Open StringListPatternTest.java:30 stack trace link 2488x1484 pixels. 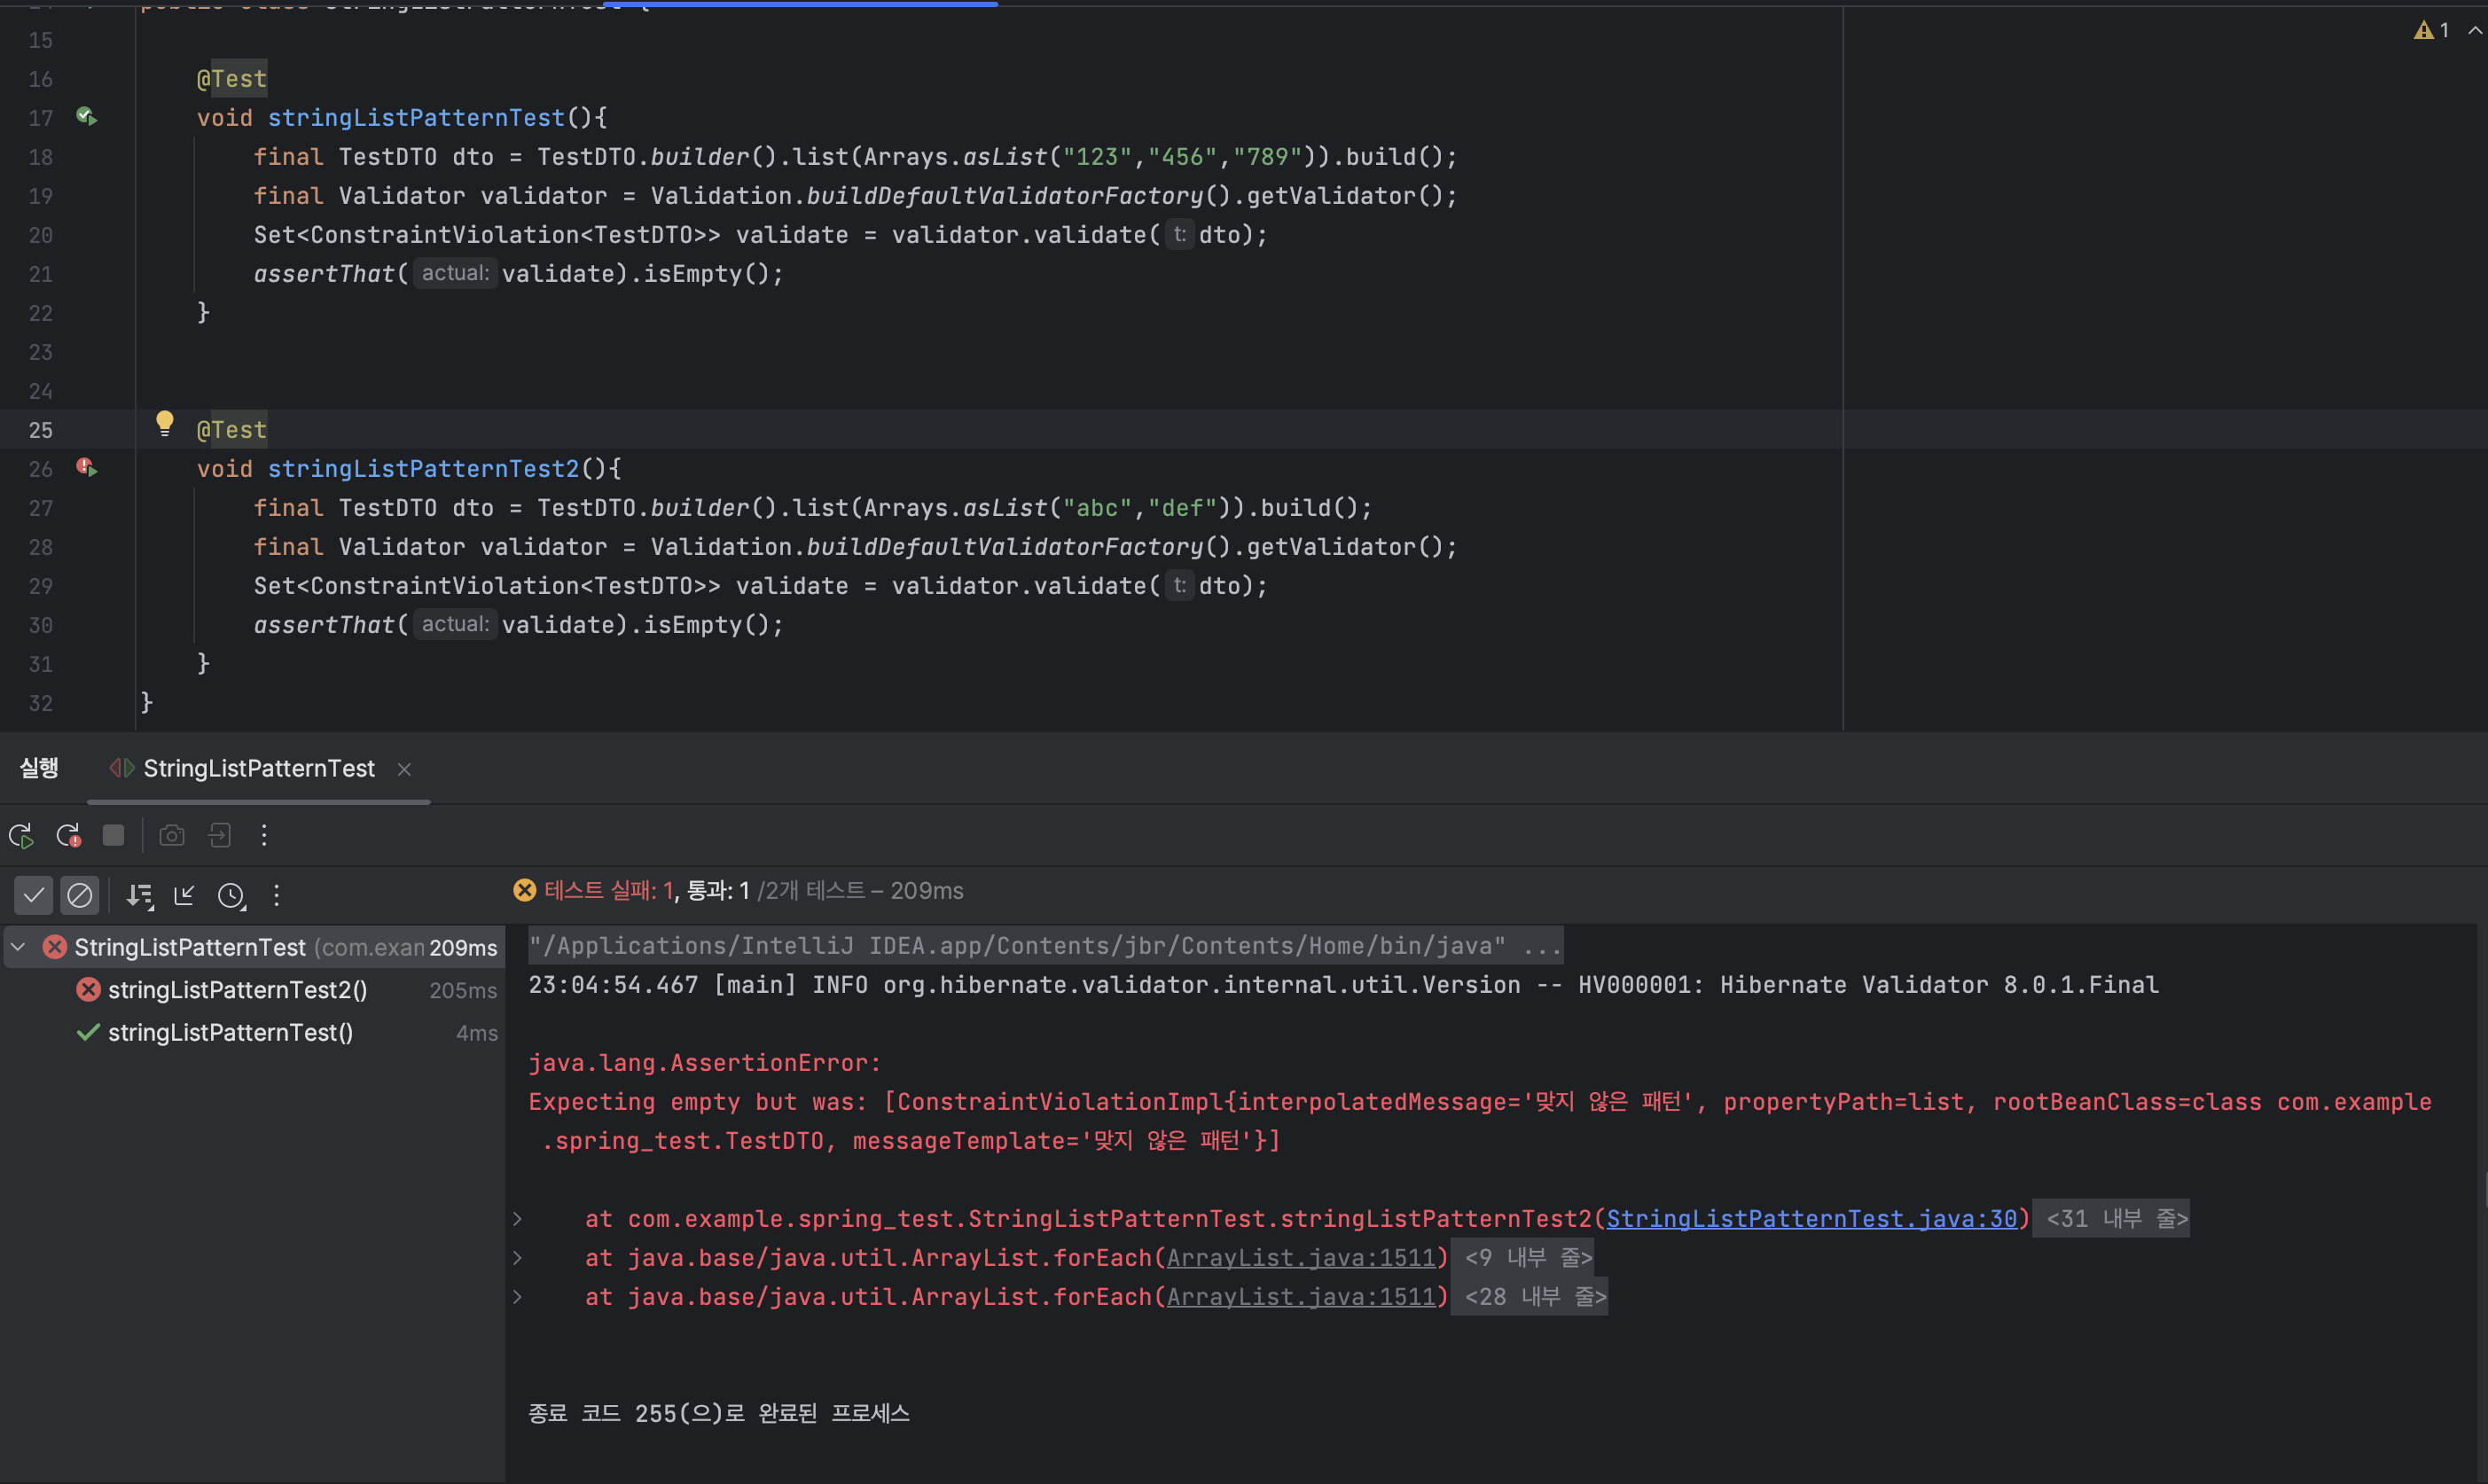[1811, 1218]
